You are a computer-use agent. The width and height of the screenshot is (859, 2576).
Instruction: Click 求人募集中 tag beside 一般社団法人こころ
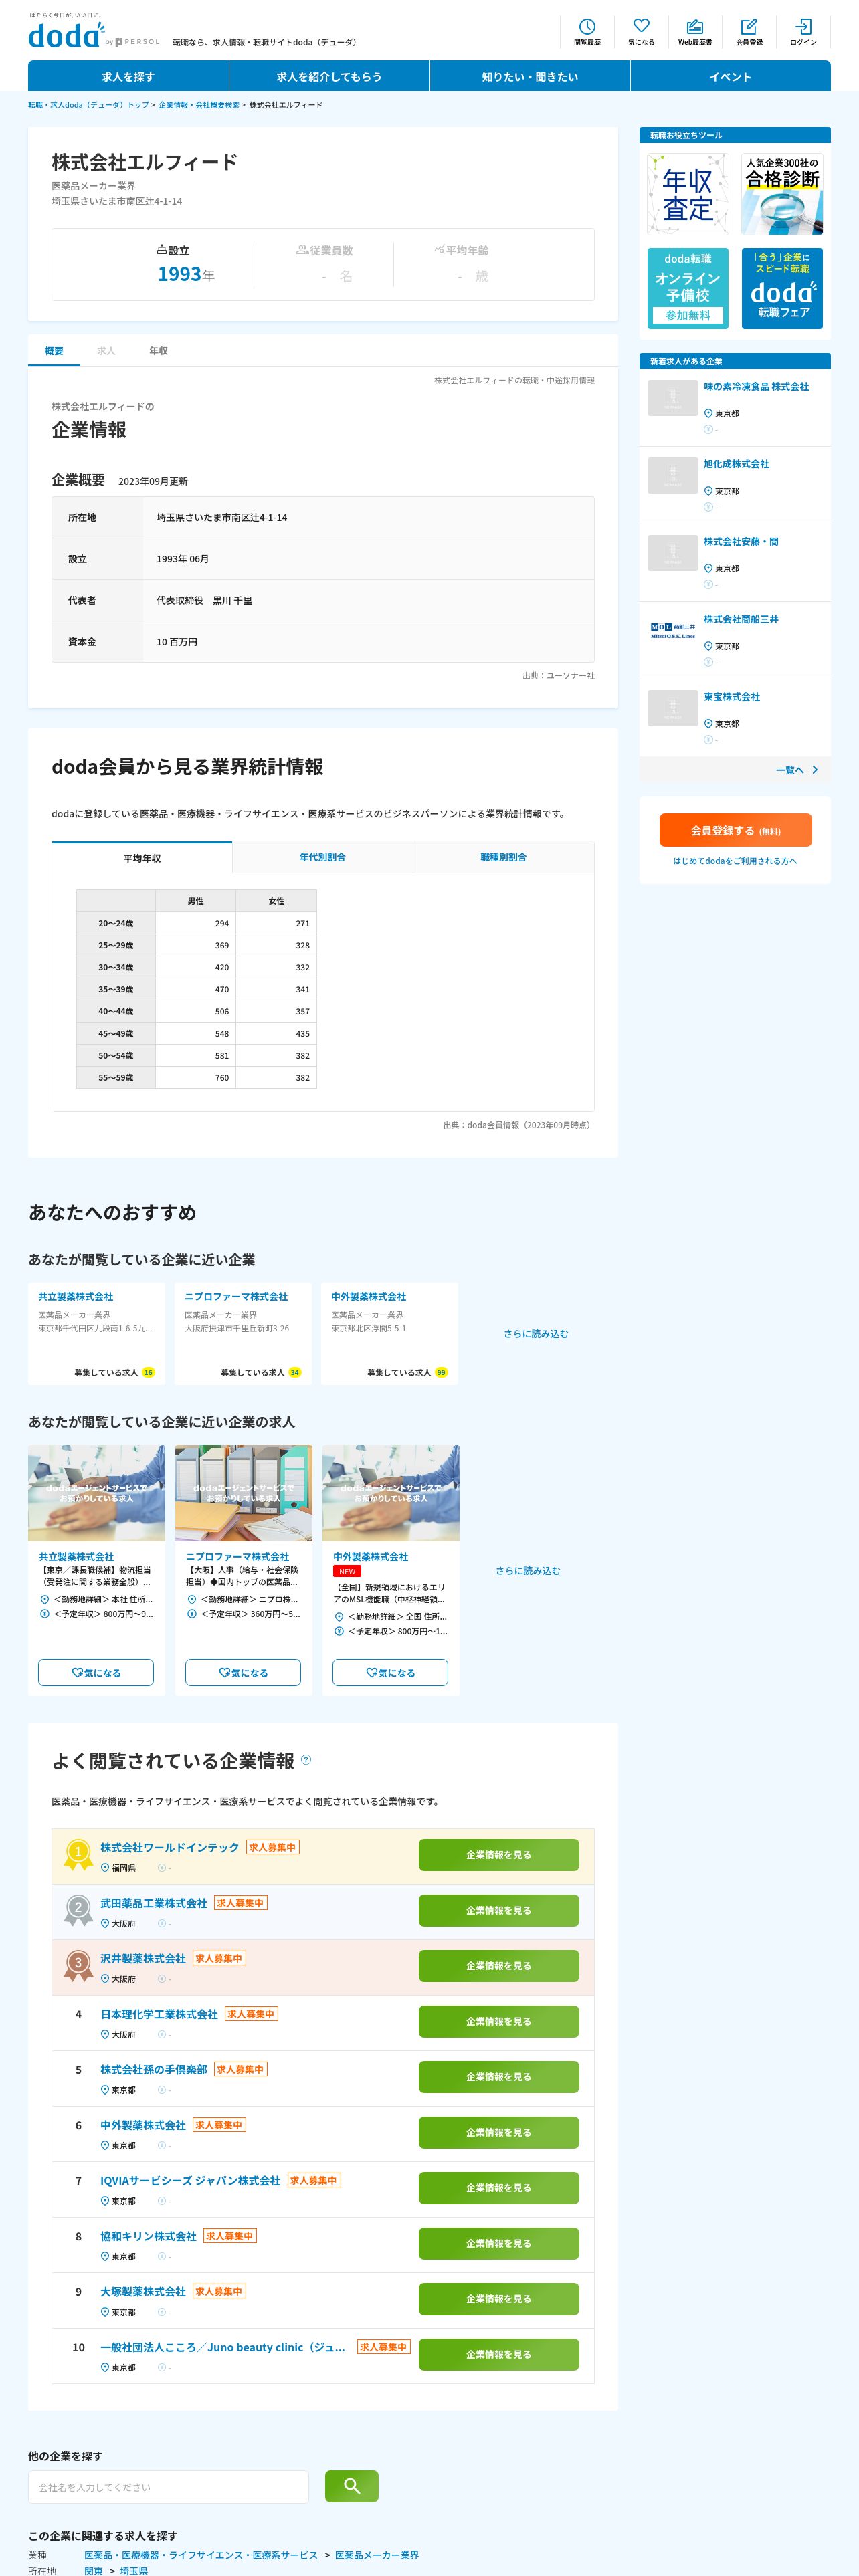pyautogui.click(x=383, y=2347)
